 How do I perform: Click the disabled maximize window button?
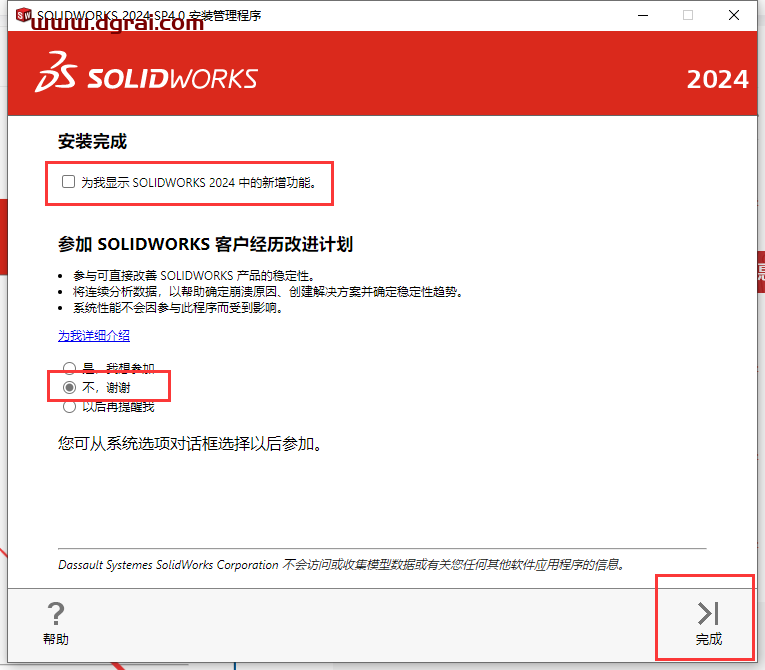pos(687,15)
